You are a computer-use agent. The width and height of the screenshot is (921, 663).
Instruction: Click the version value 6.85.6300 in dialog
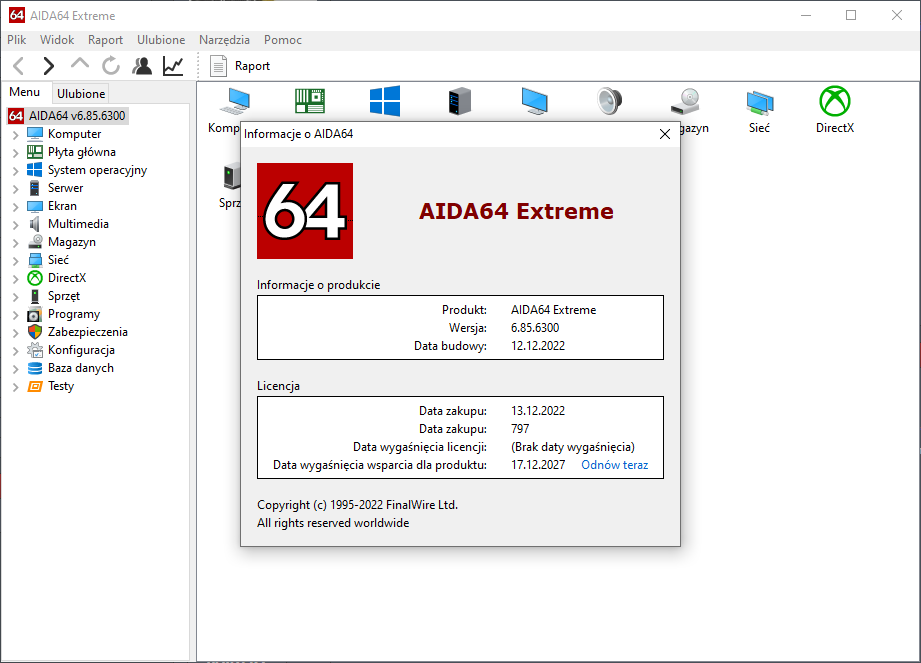pos(535,328)
